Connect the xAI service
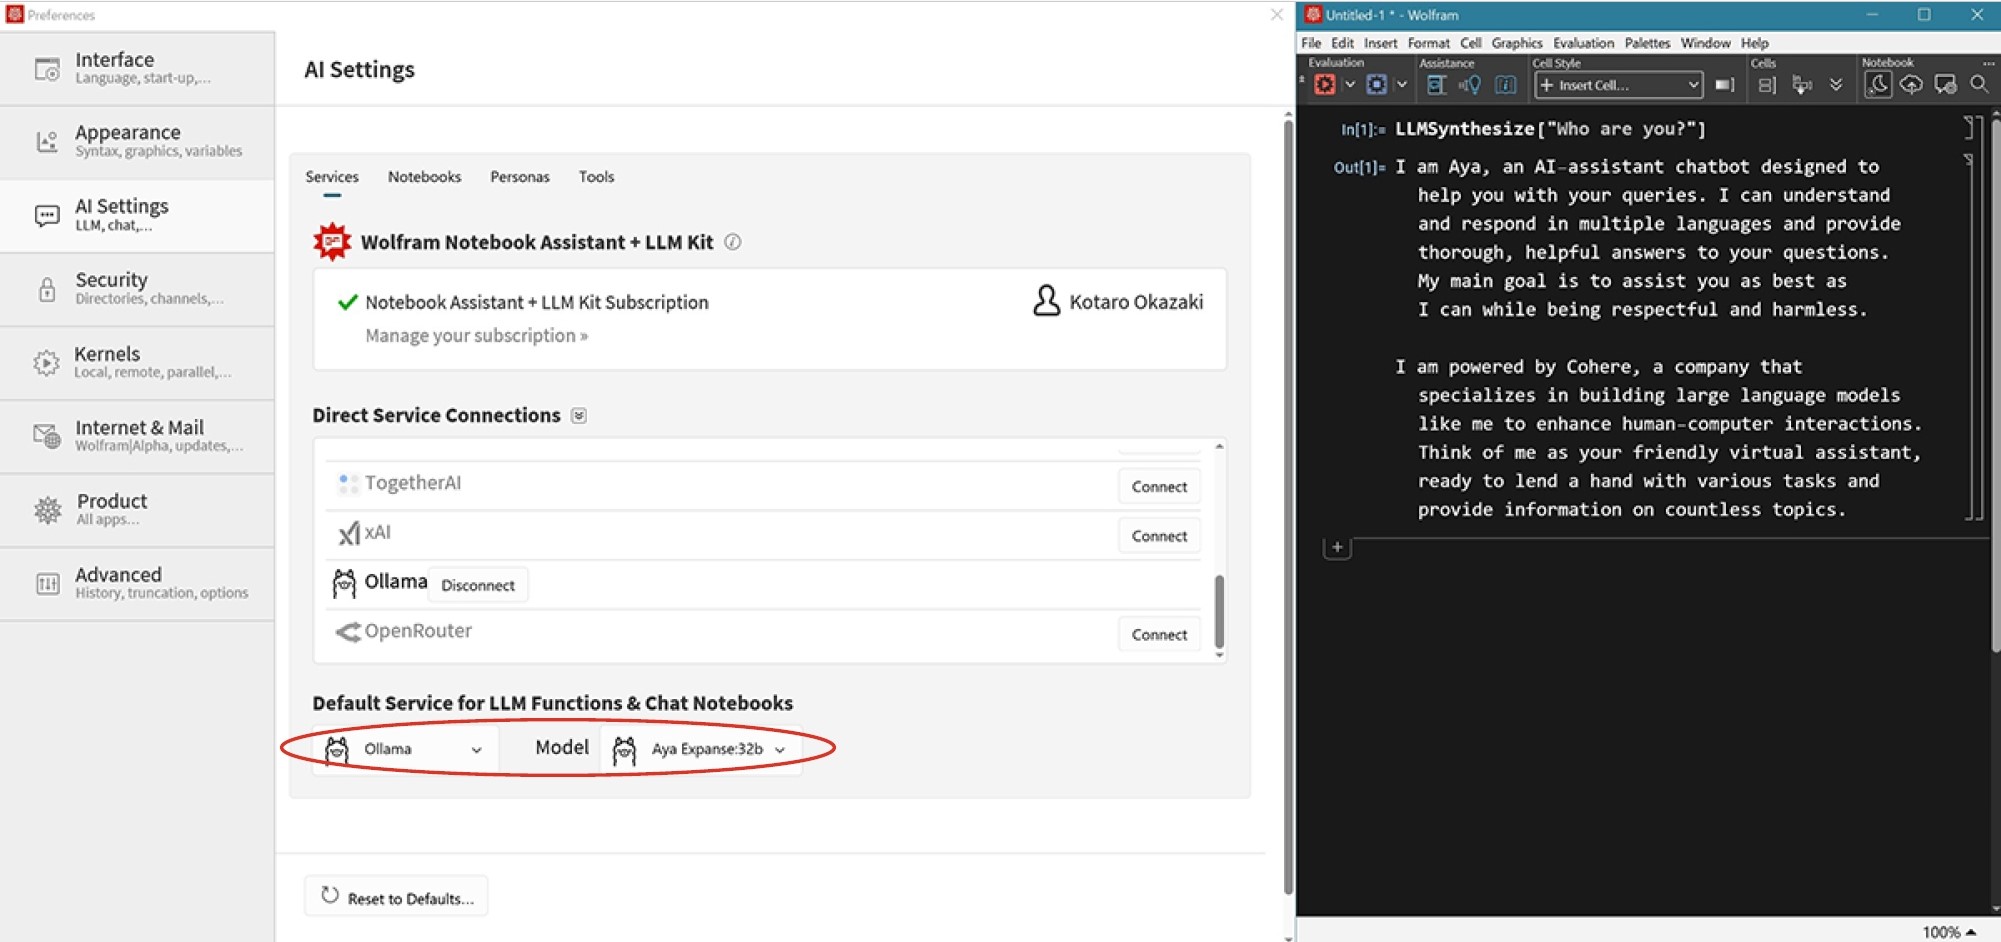The width and height of the screenshot is (2001, 942). point(1159,536)
